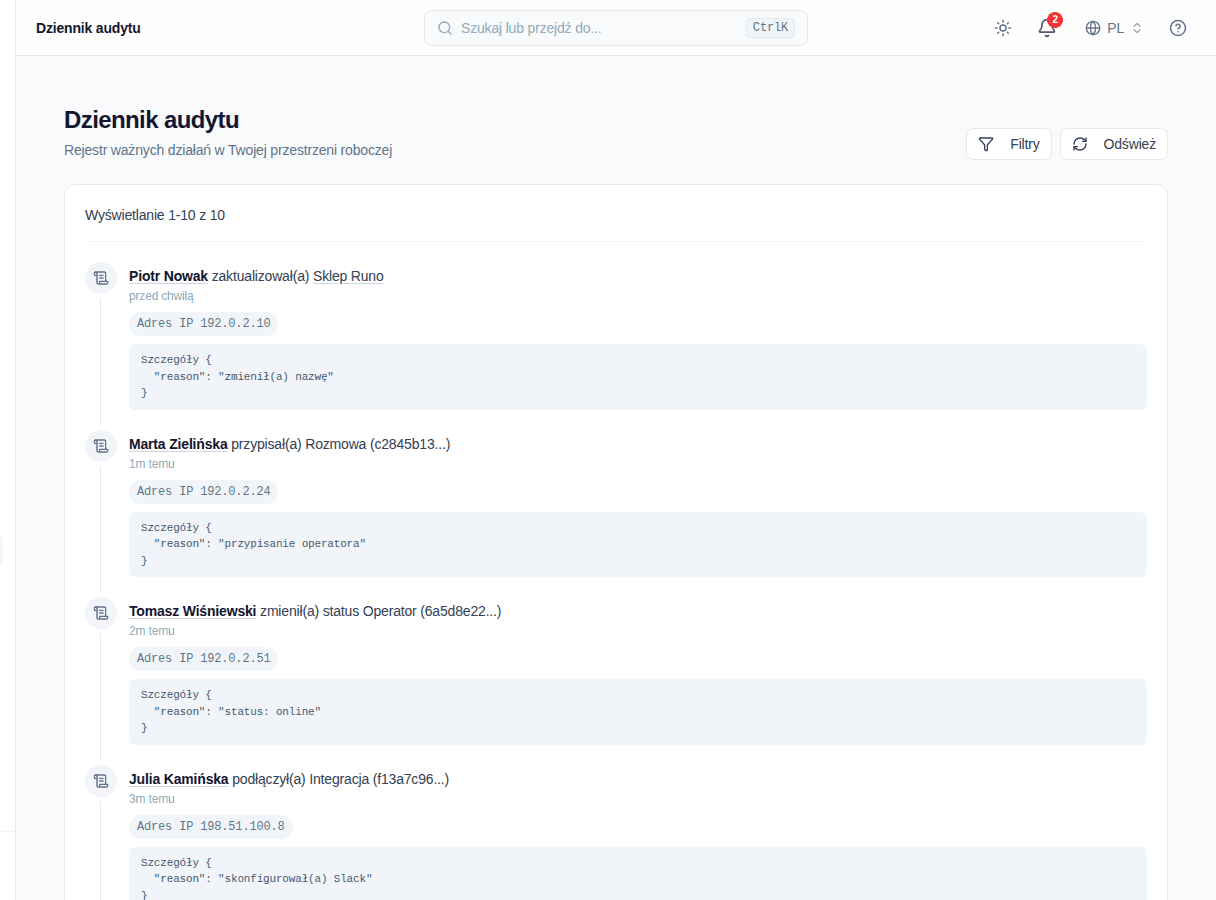Click the Odśwież refresh button
Screen dimensions: 1216x900
(1114, 144)
